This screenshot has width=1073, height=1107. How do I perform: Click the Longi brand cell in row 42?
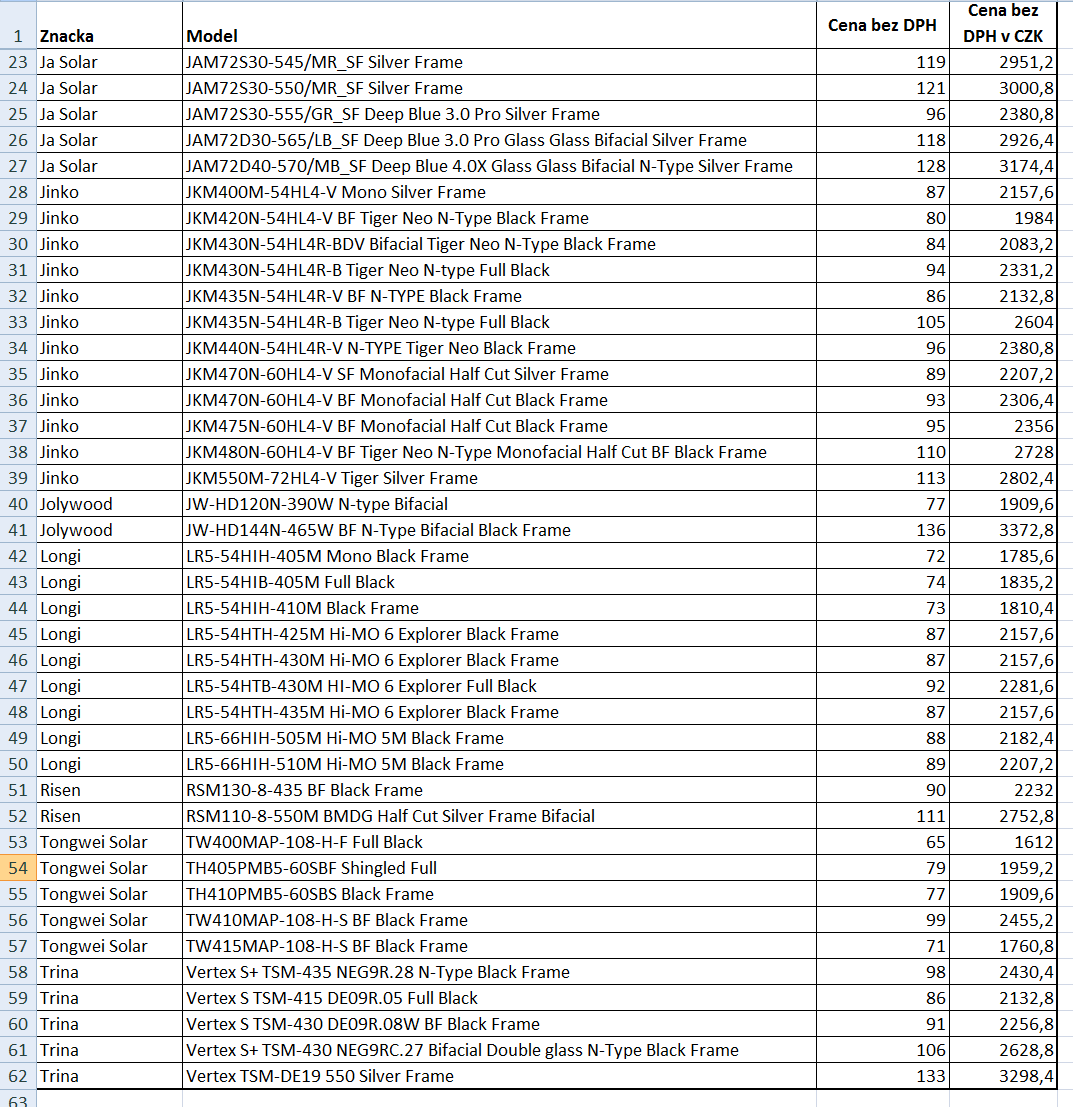coord(109,556)
